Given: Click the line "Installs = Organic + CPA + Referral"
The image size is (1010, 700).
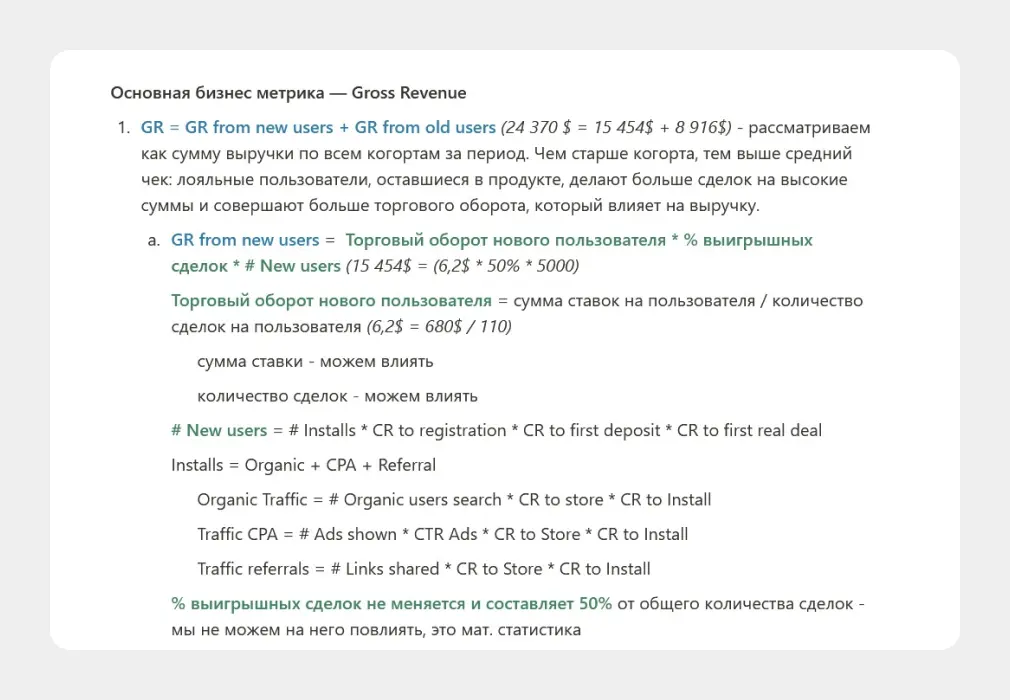Looking at the screenshot, I should 303,465.
